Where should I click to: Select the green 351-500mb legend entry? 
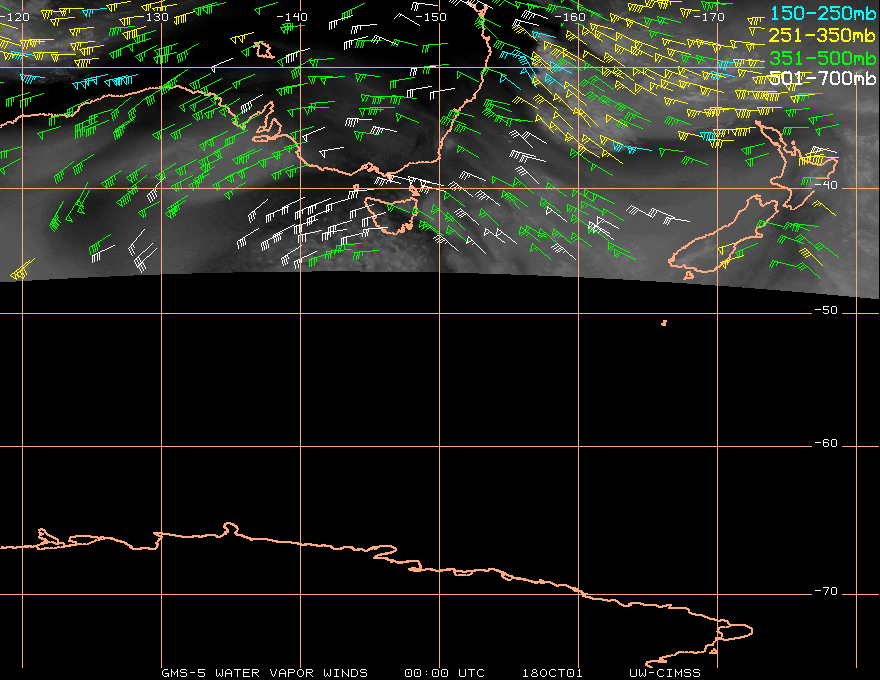pyautogui.click(x=818, y=58)
